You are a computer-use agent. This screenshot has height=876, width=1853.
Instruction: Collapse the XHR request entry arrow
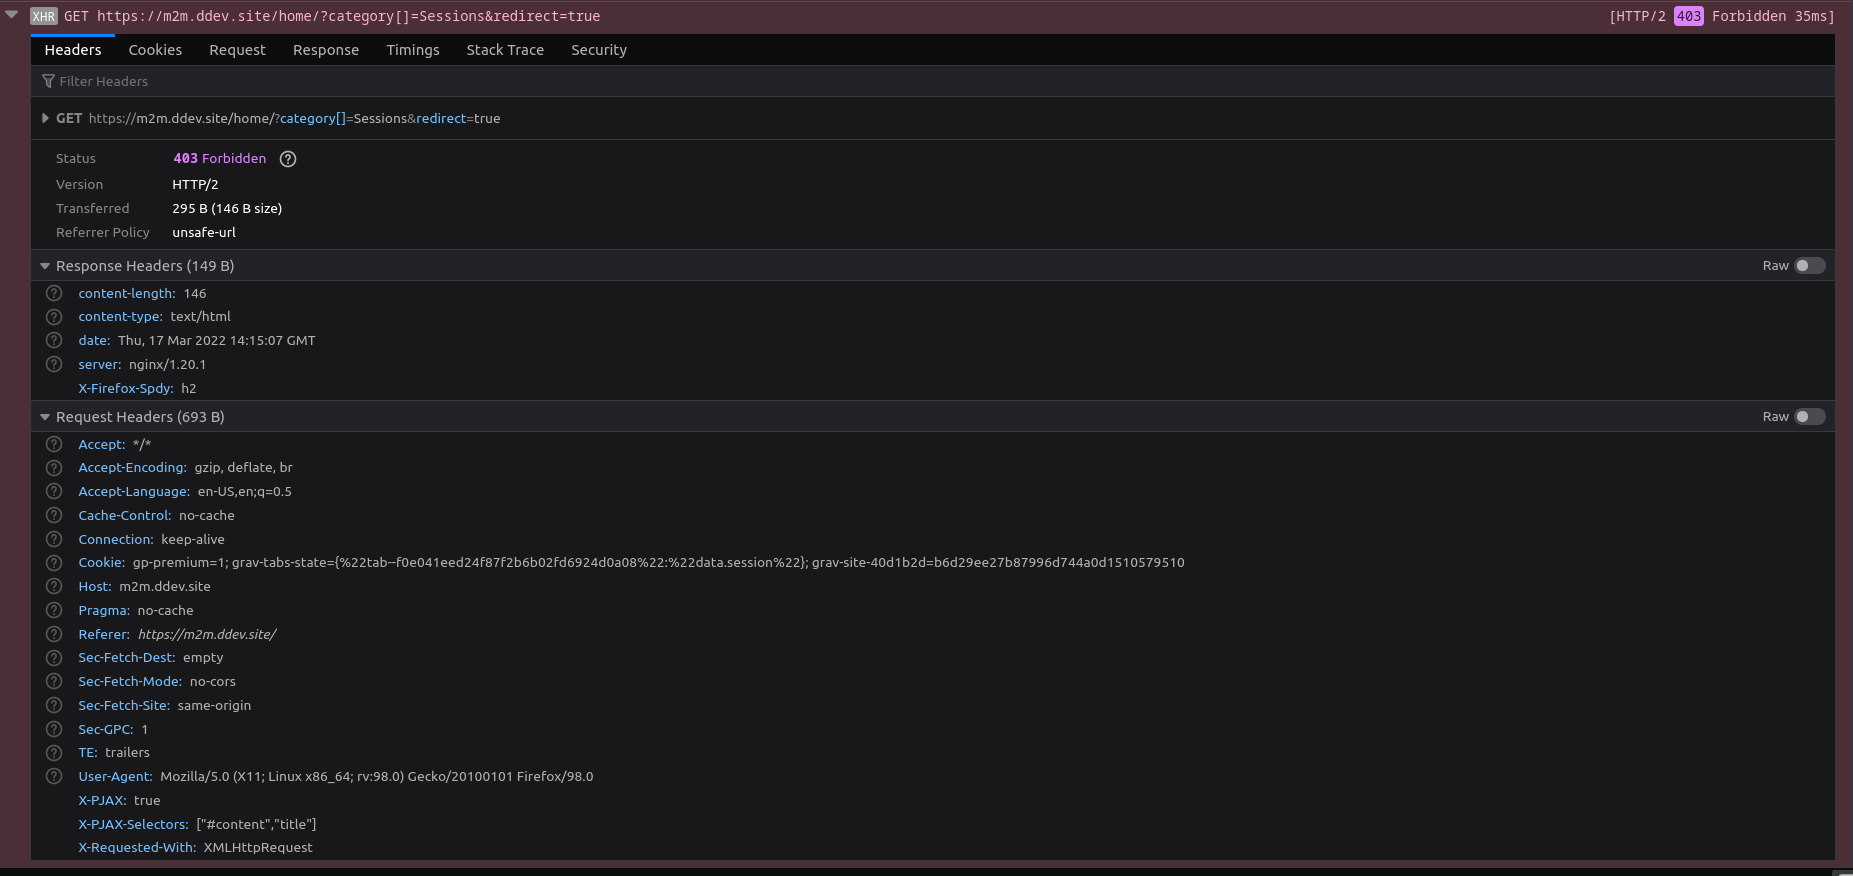pyautogui.click(x=12, y=15)
